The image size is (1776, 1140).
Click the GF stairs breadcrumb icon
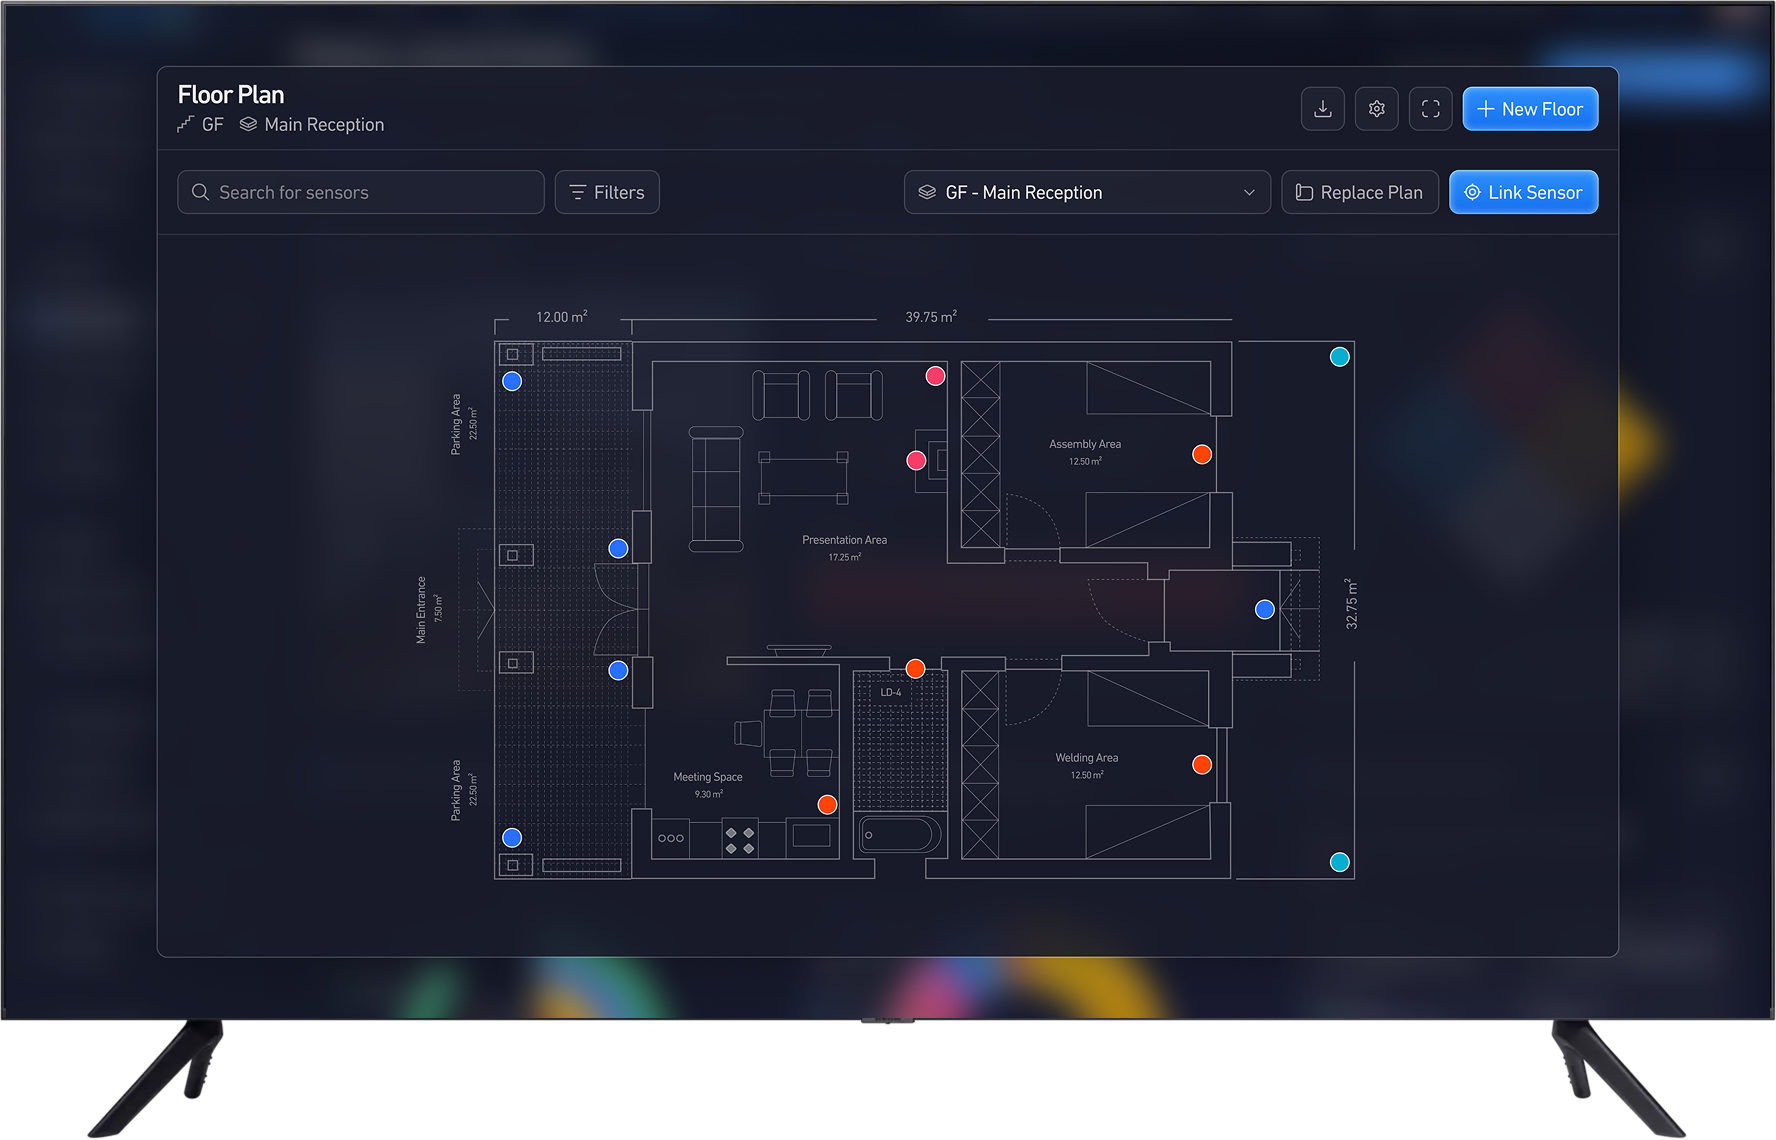(185, 124)
